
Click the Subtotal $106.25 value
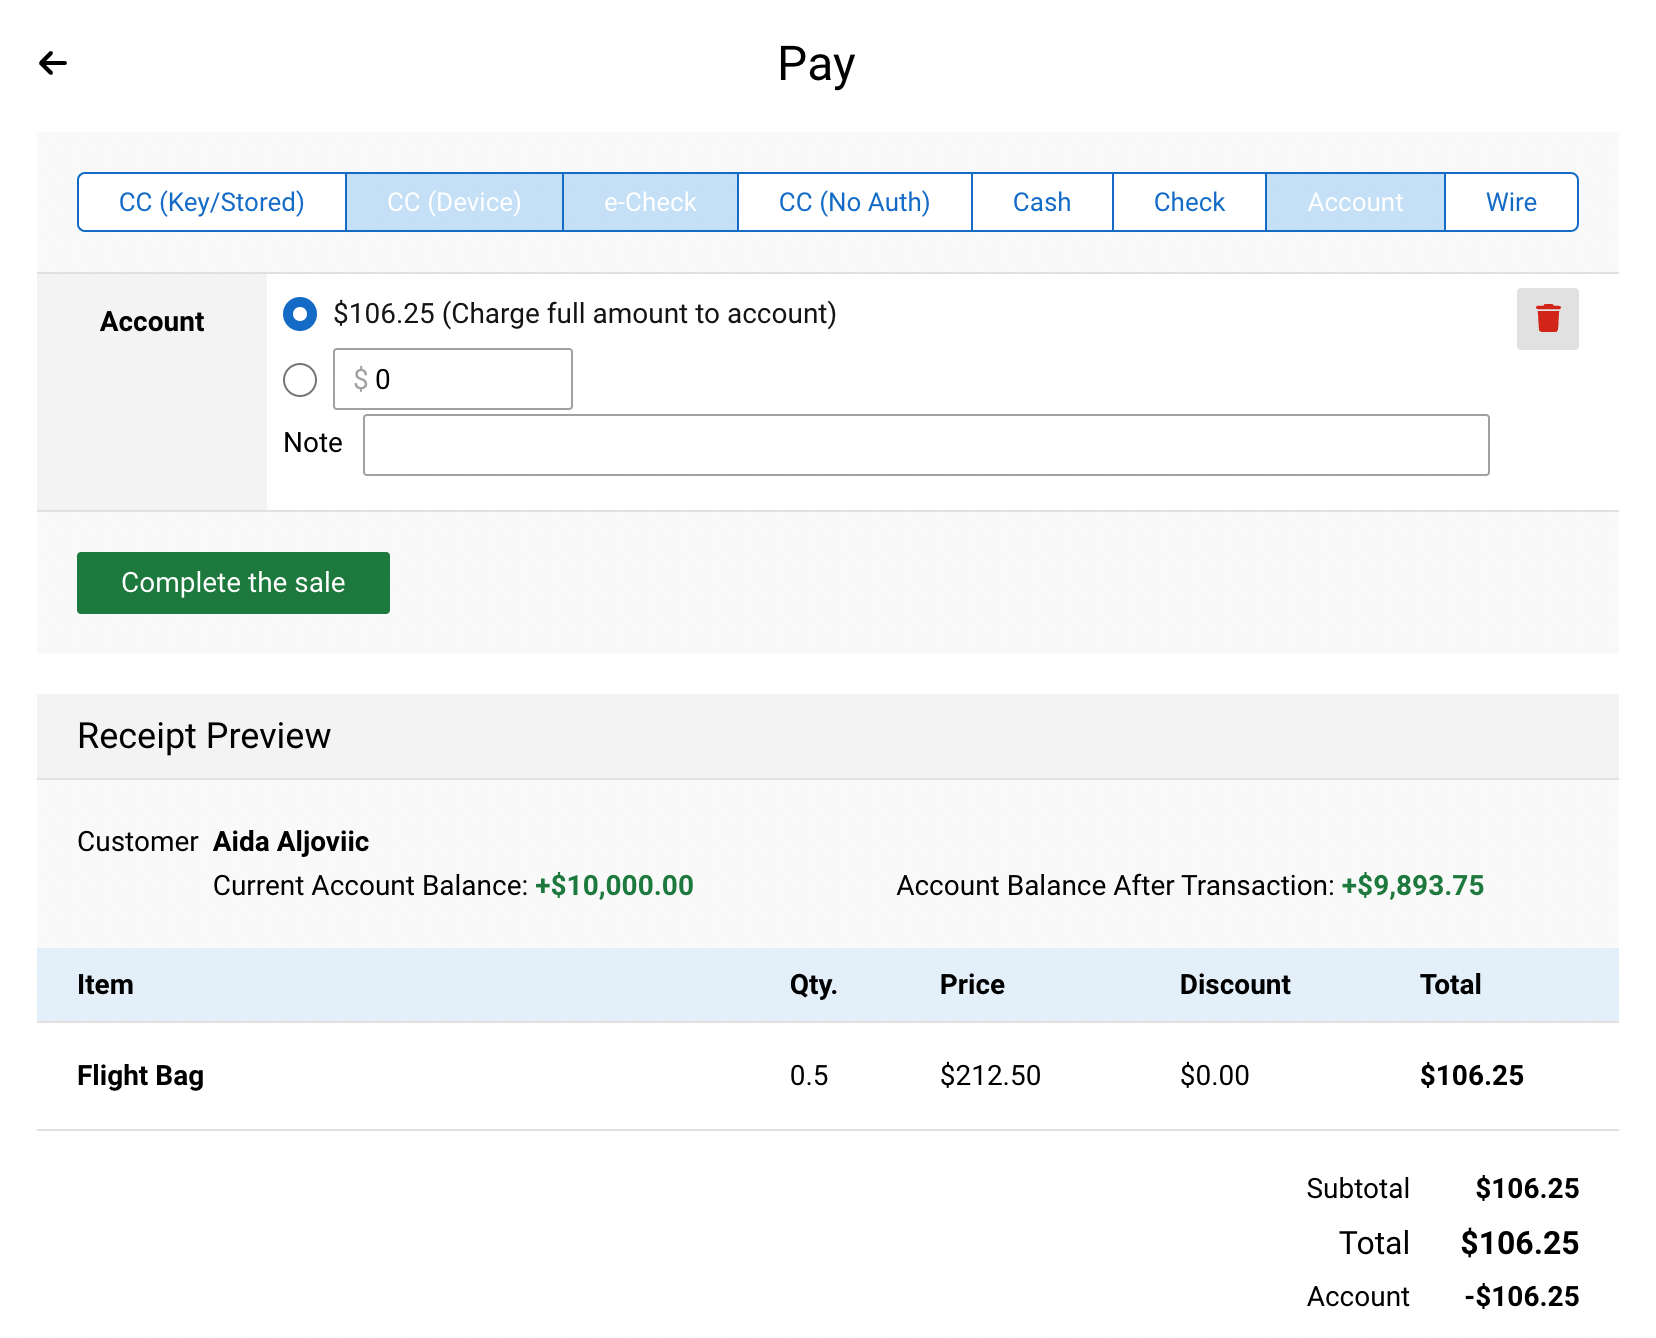click(1527, 1189)
